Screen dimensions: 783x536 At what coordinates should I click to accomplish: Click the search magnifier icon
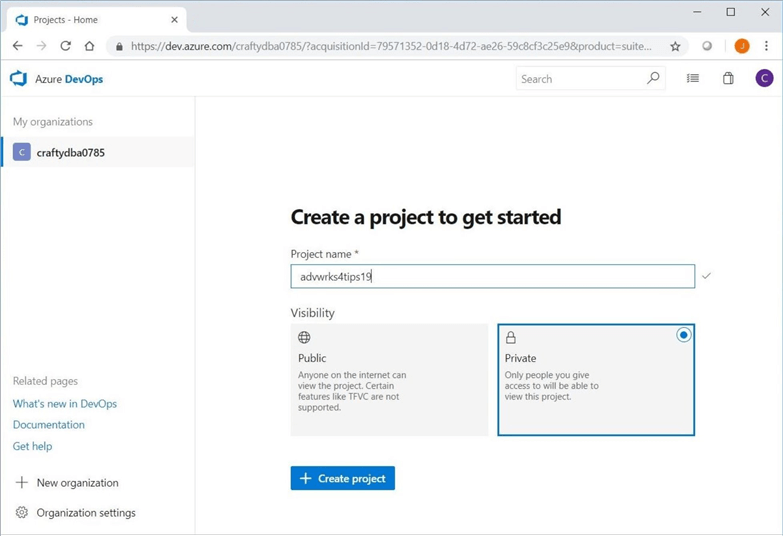tap(653, 78)
